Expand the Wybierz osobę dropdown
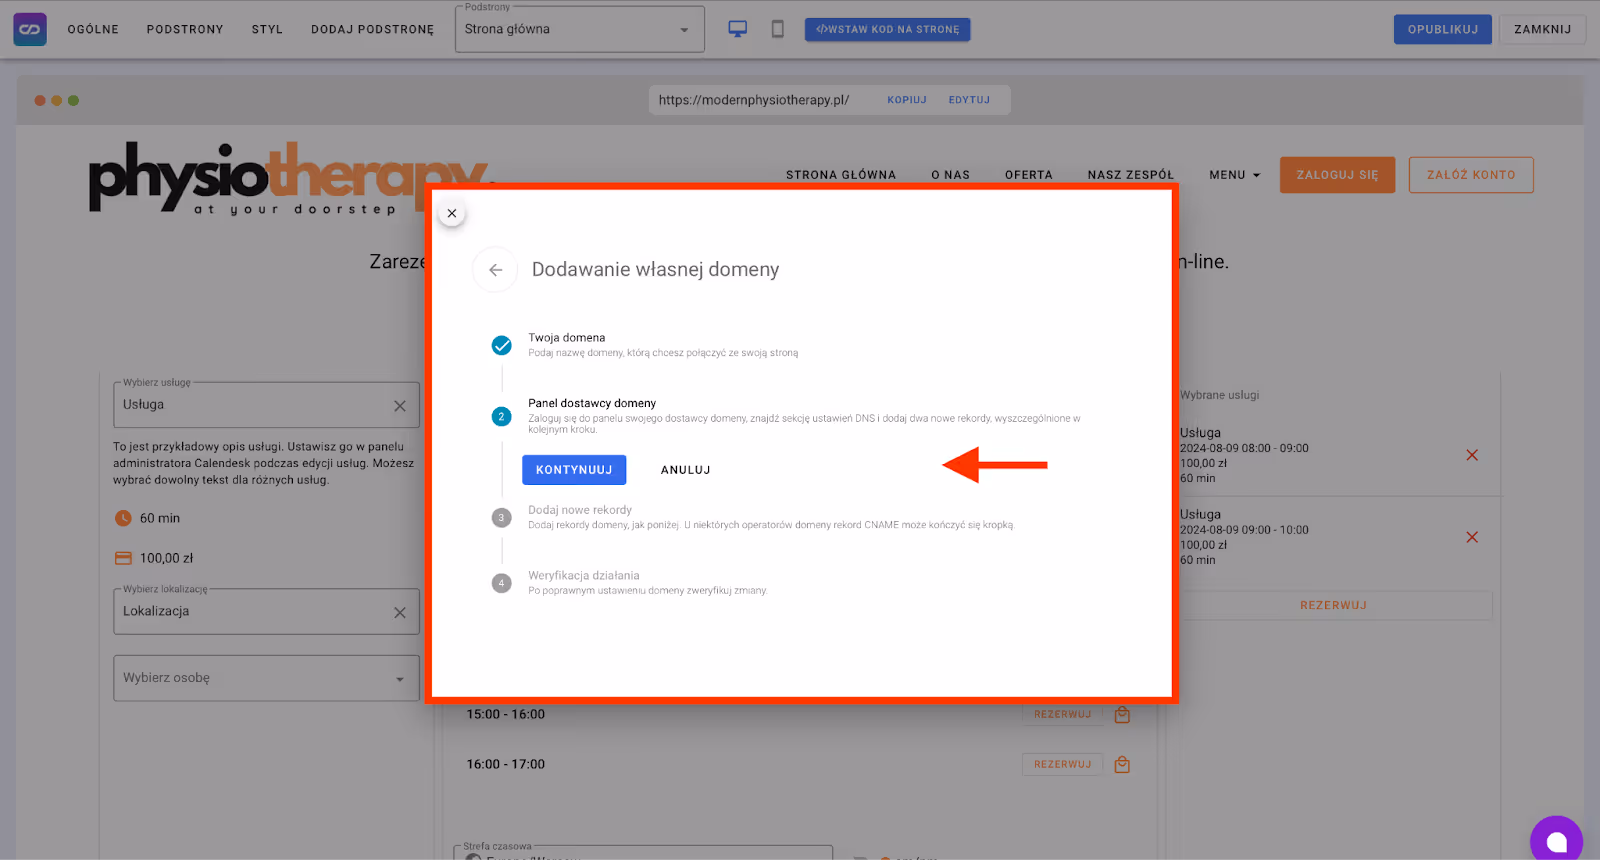This screenshot has width=1600, height=860. (400, 679)
